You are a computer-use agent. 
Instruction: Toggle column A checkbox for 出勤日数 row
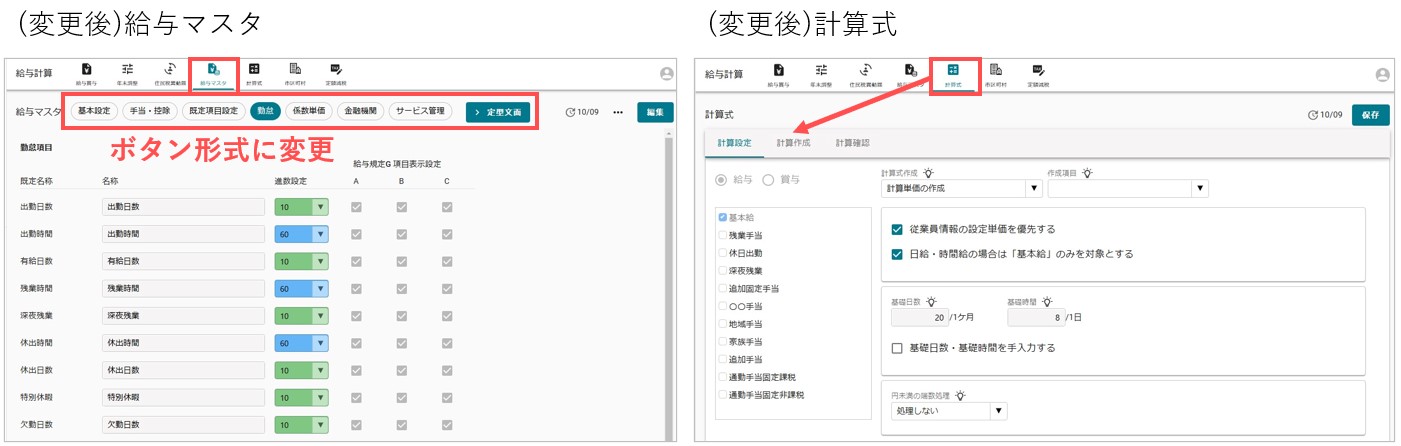click(356, 207)
